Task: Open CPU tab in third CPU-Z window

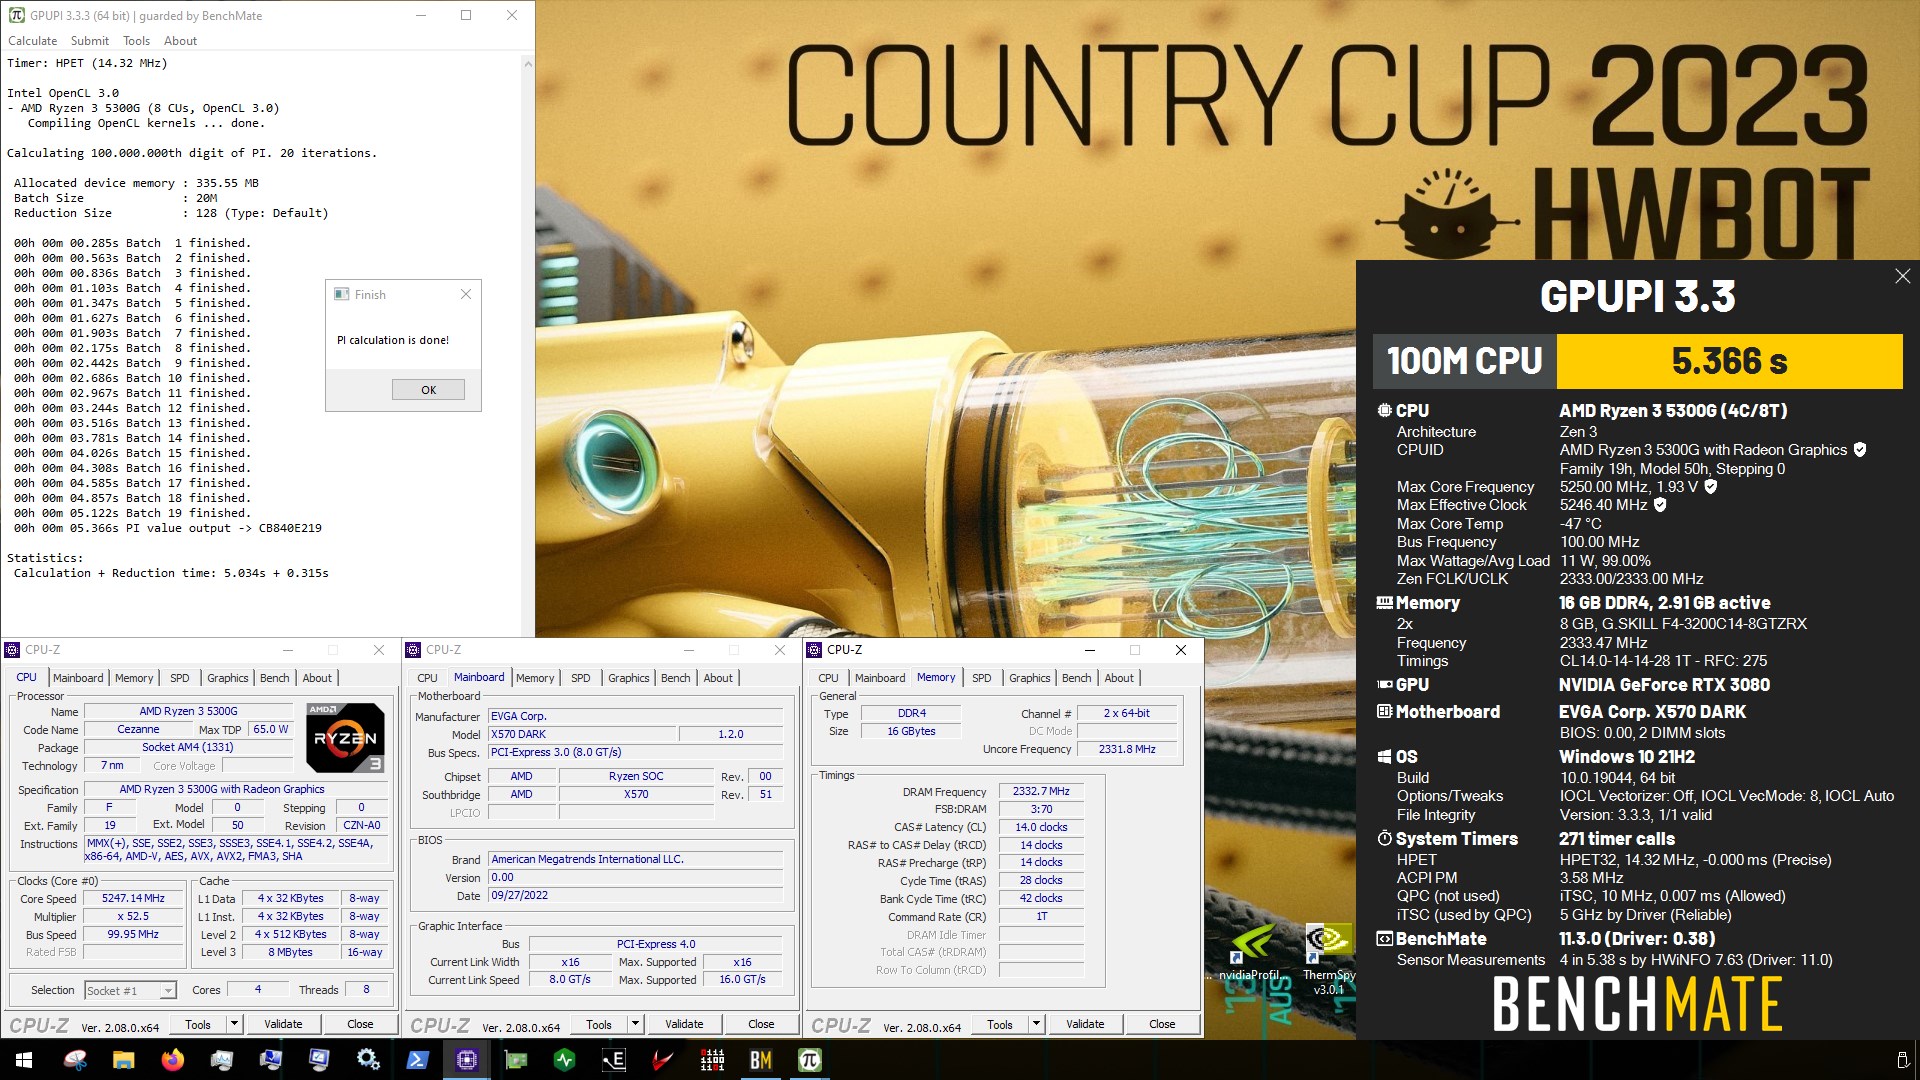Action: (829, 678)
